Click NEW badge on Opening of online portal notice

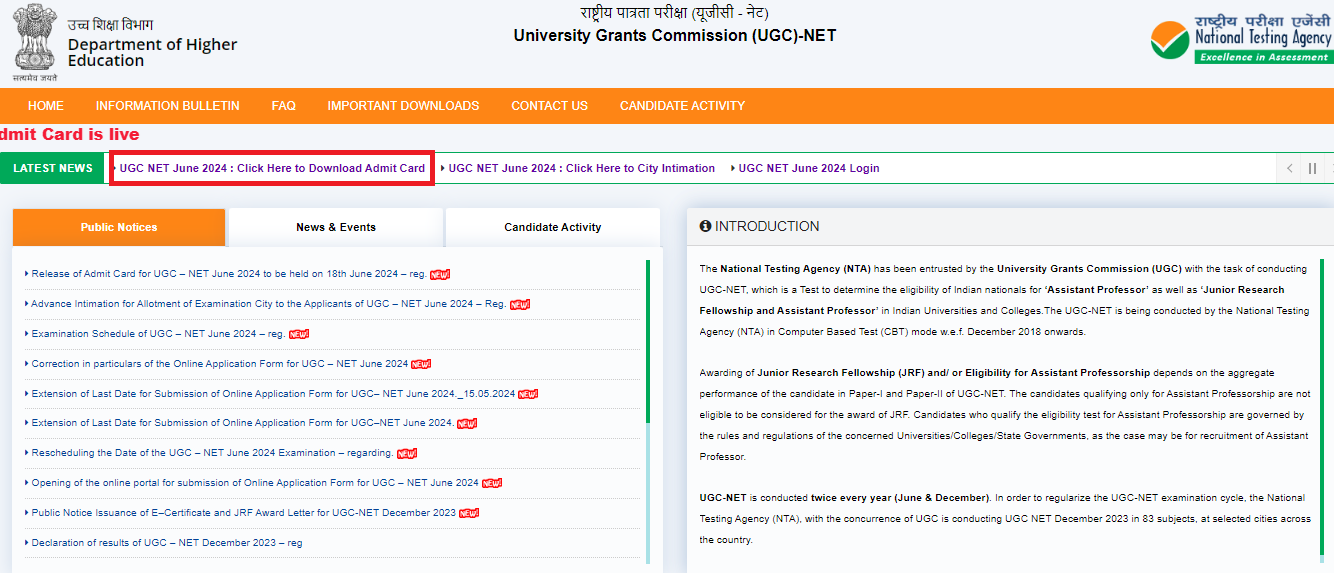(492, 483)
